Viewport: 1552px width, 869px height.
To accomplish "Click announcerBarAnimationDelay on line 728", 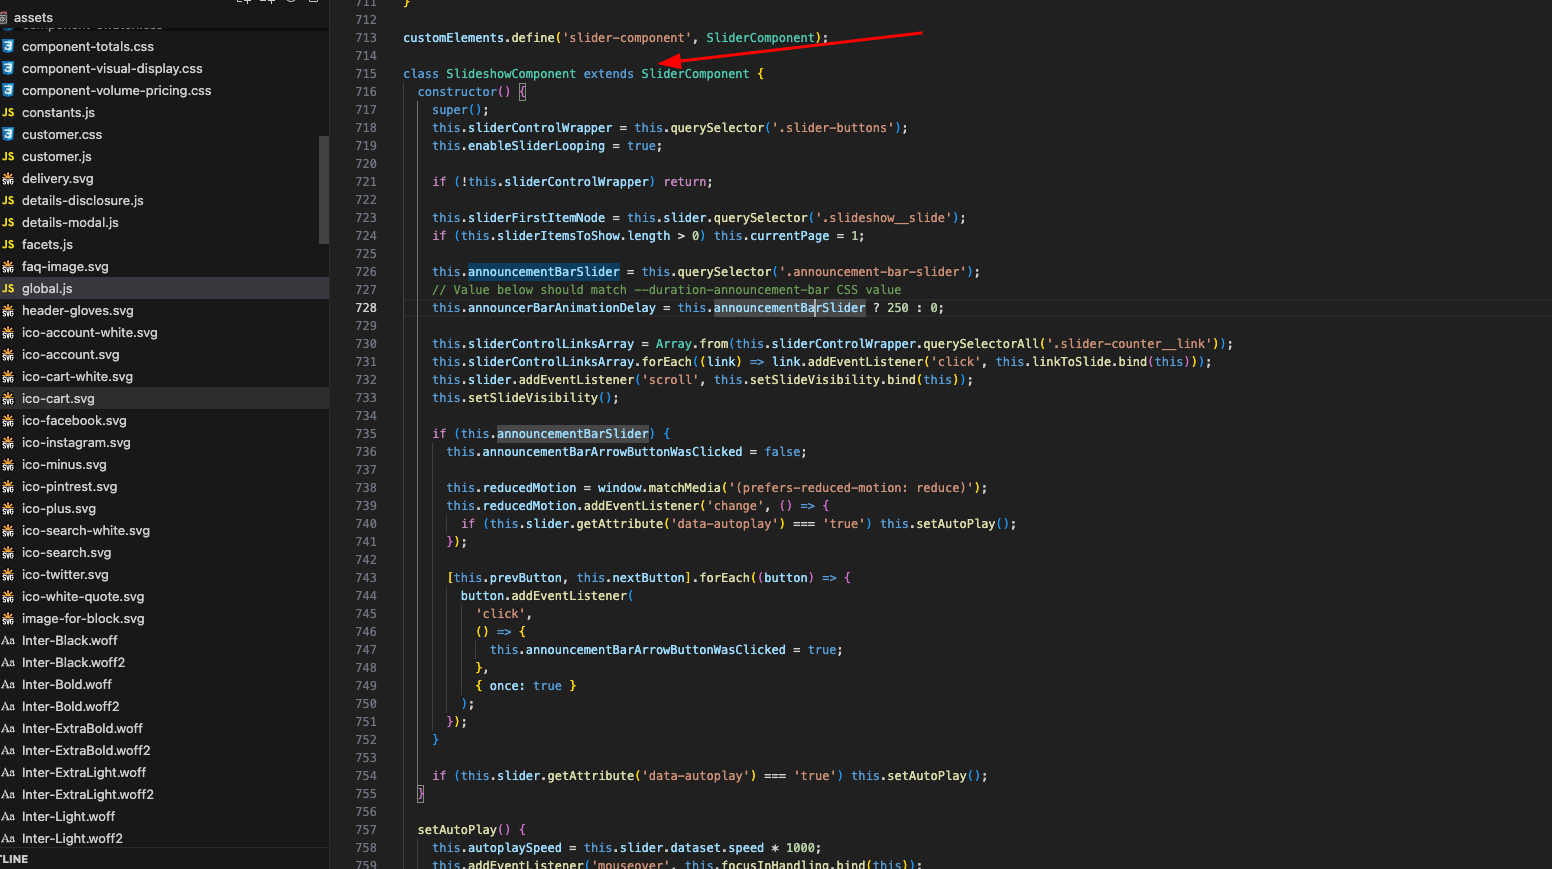I will (x=562, y=308).
